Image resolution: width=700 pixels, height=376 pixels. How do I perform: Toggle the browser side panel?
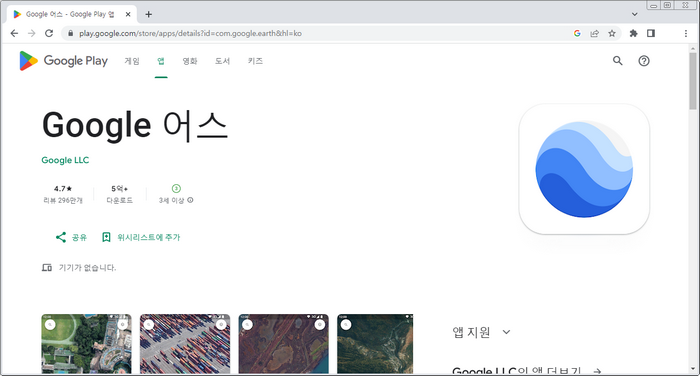point(651,33)
